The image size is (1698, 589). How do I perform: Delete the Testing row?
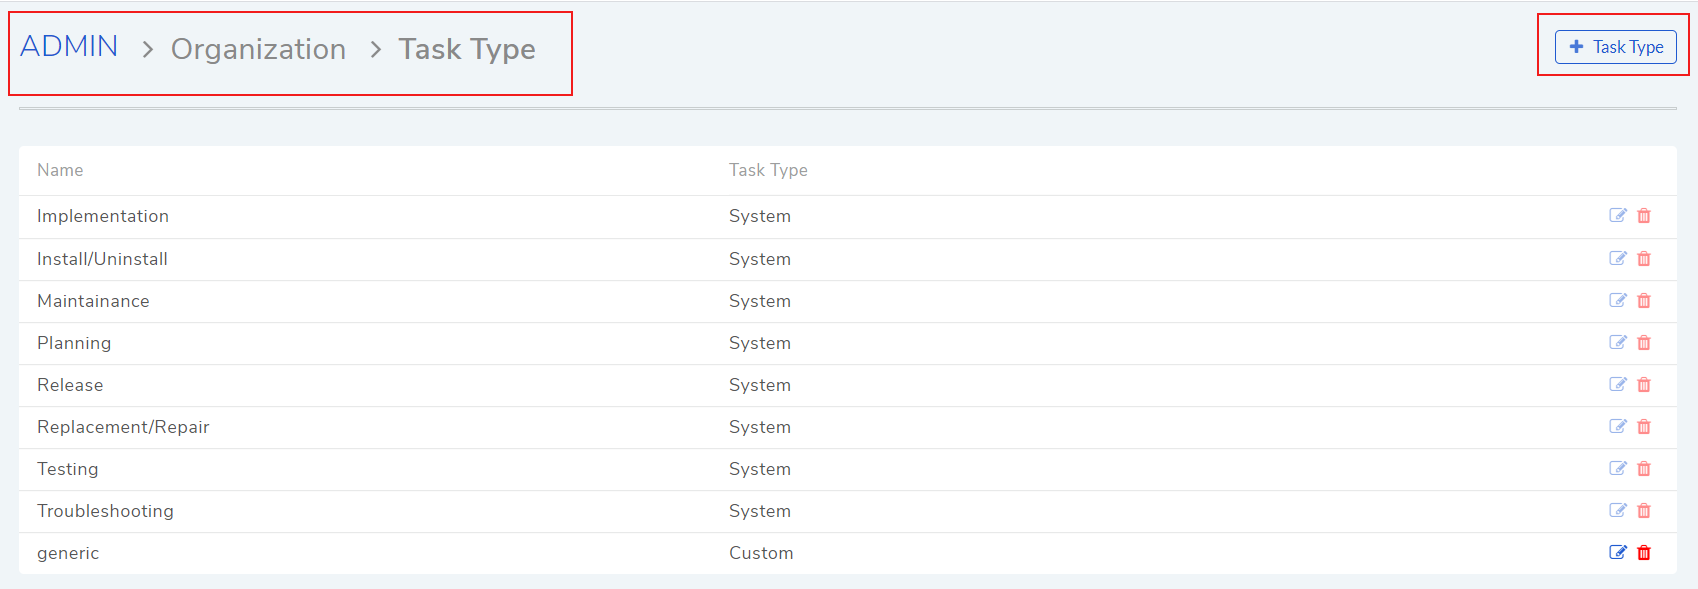[x=1644, y=469]
